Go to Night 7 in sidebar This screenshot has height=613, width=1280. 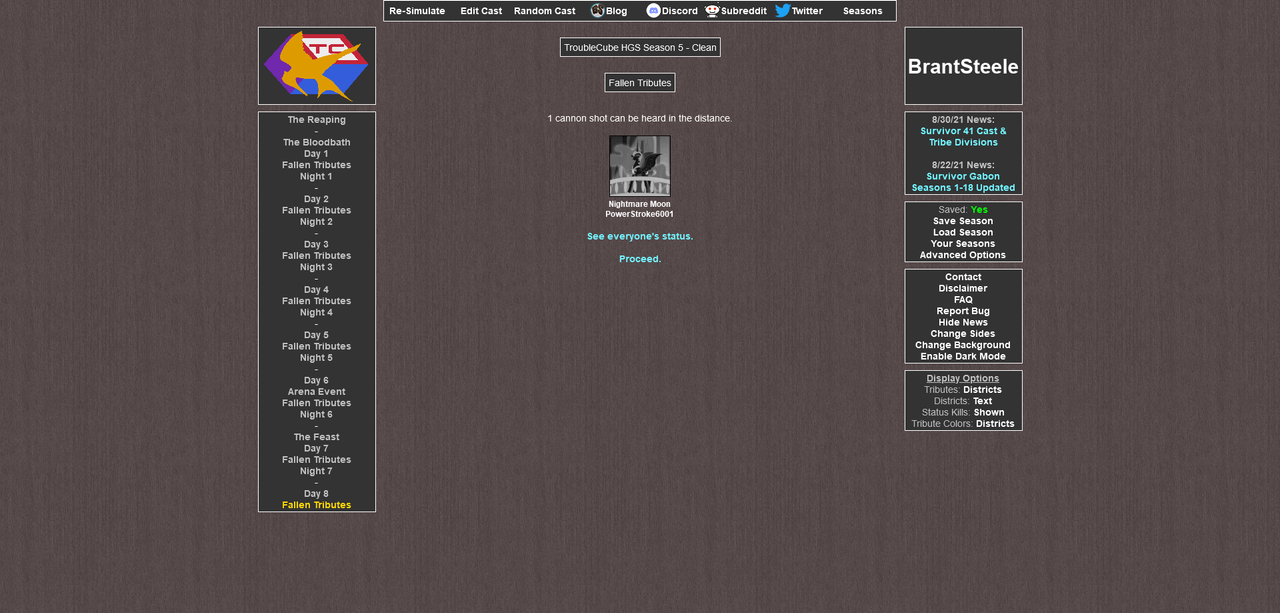317,471
